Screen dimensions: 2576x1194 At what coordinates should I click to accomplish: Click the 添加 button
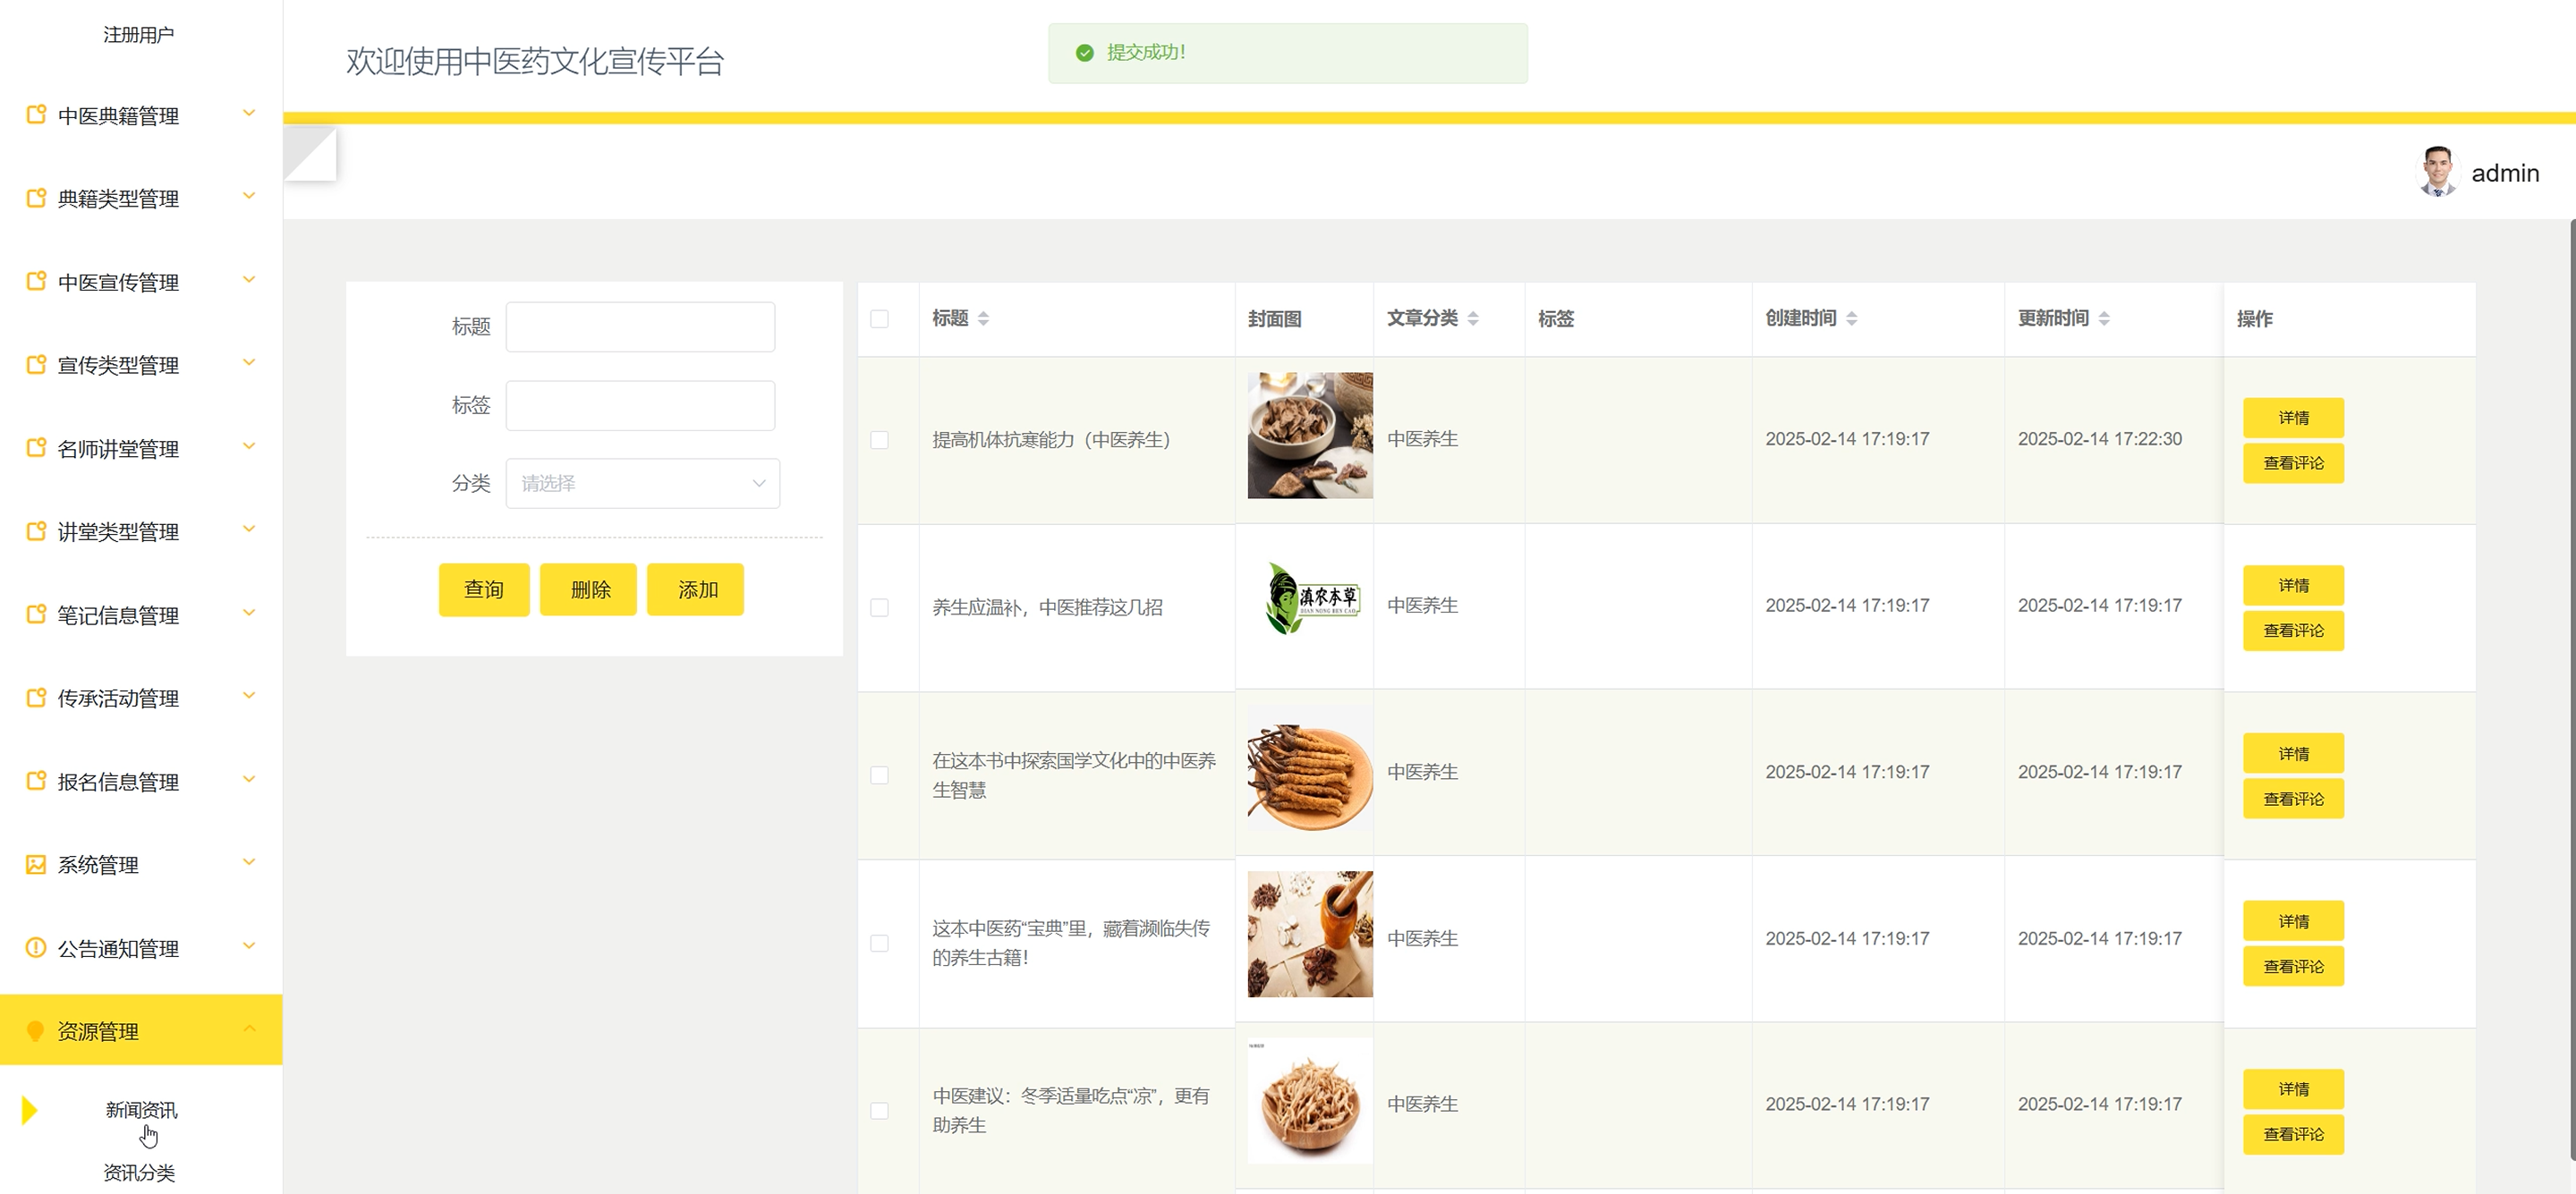(696, 589)
